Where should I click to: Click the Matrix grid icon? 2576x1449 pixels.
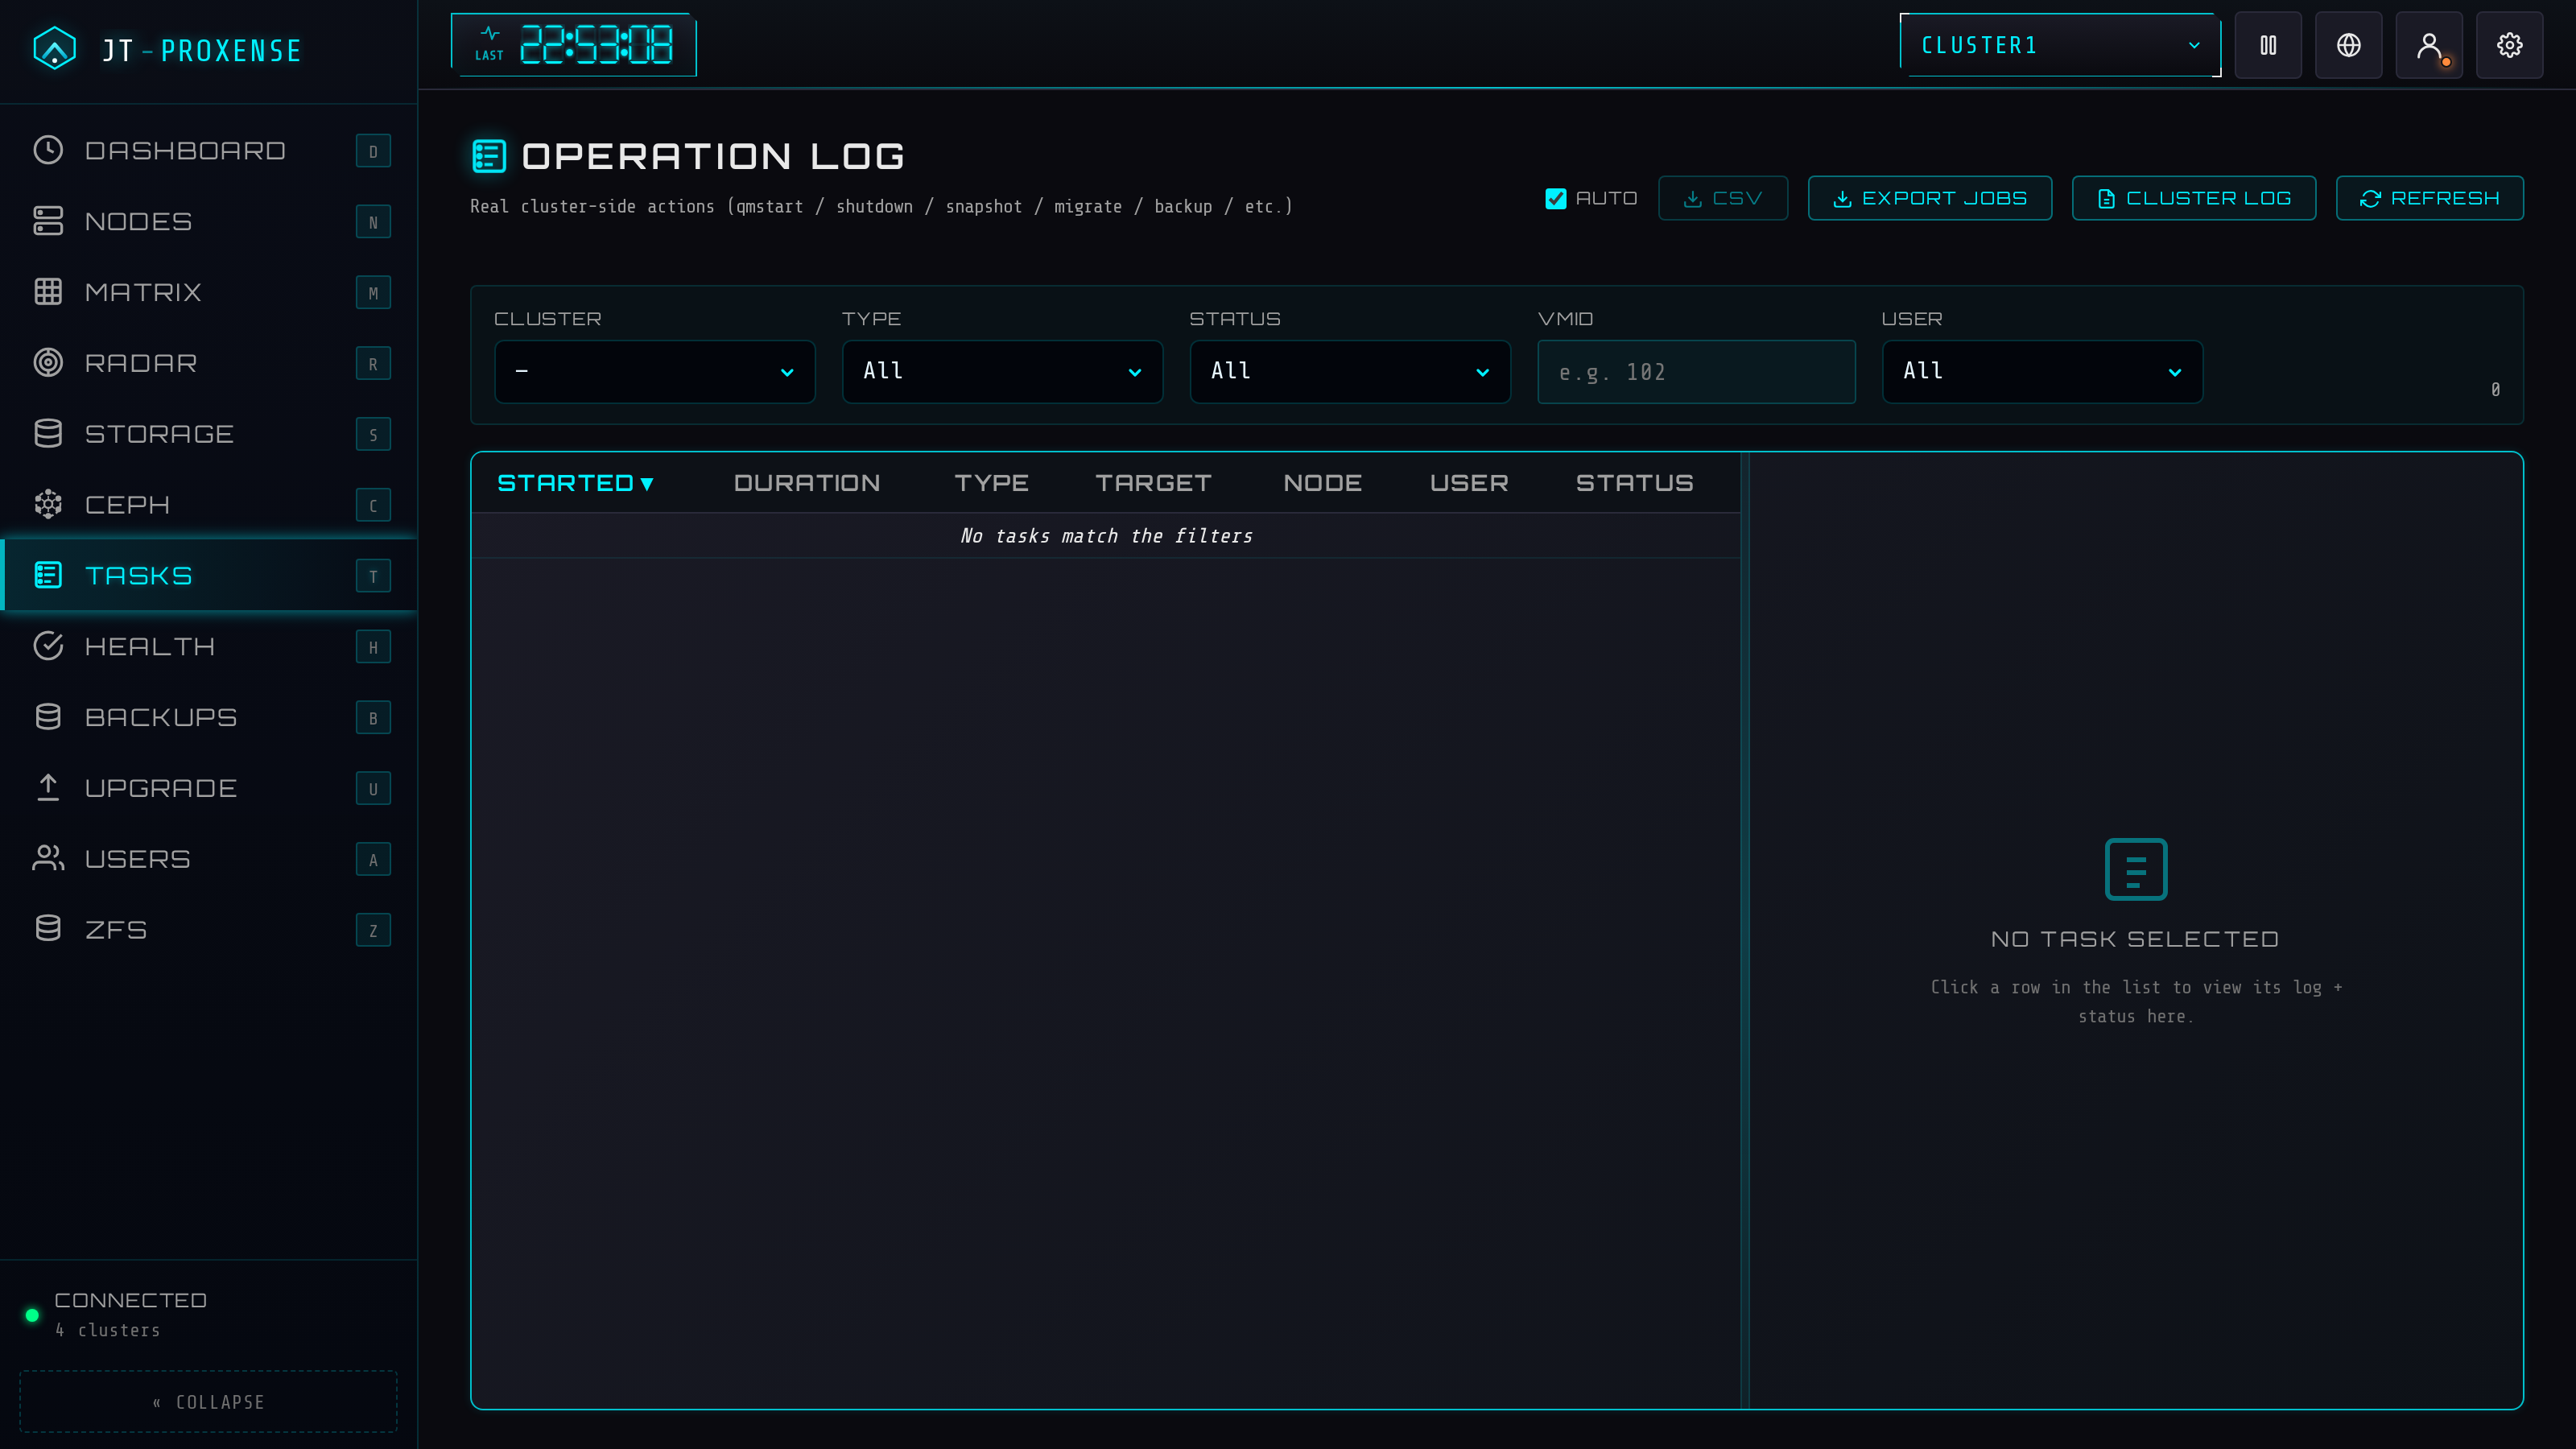click(48, 292)
